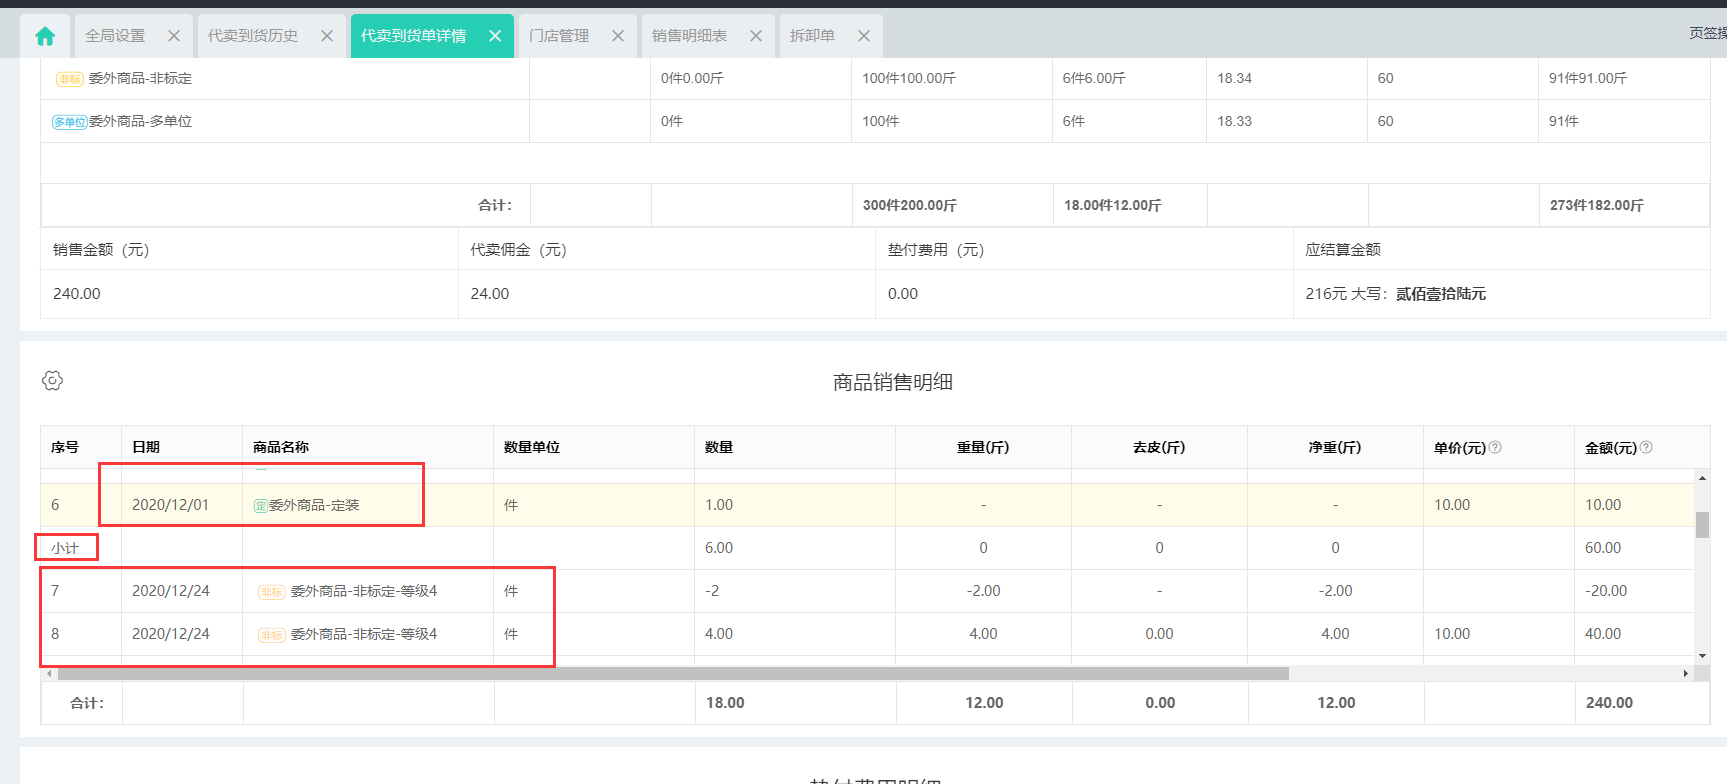This screenshot has height=784, width=1727.
Task: Click amount -20.00 in row 7
Action: 1606,591
